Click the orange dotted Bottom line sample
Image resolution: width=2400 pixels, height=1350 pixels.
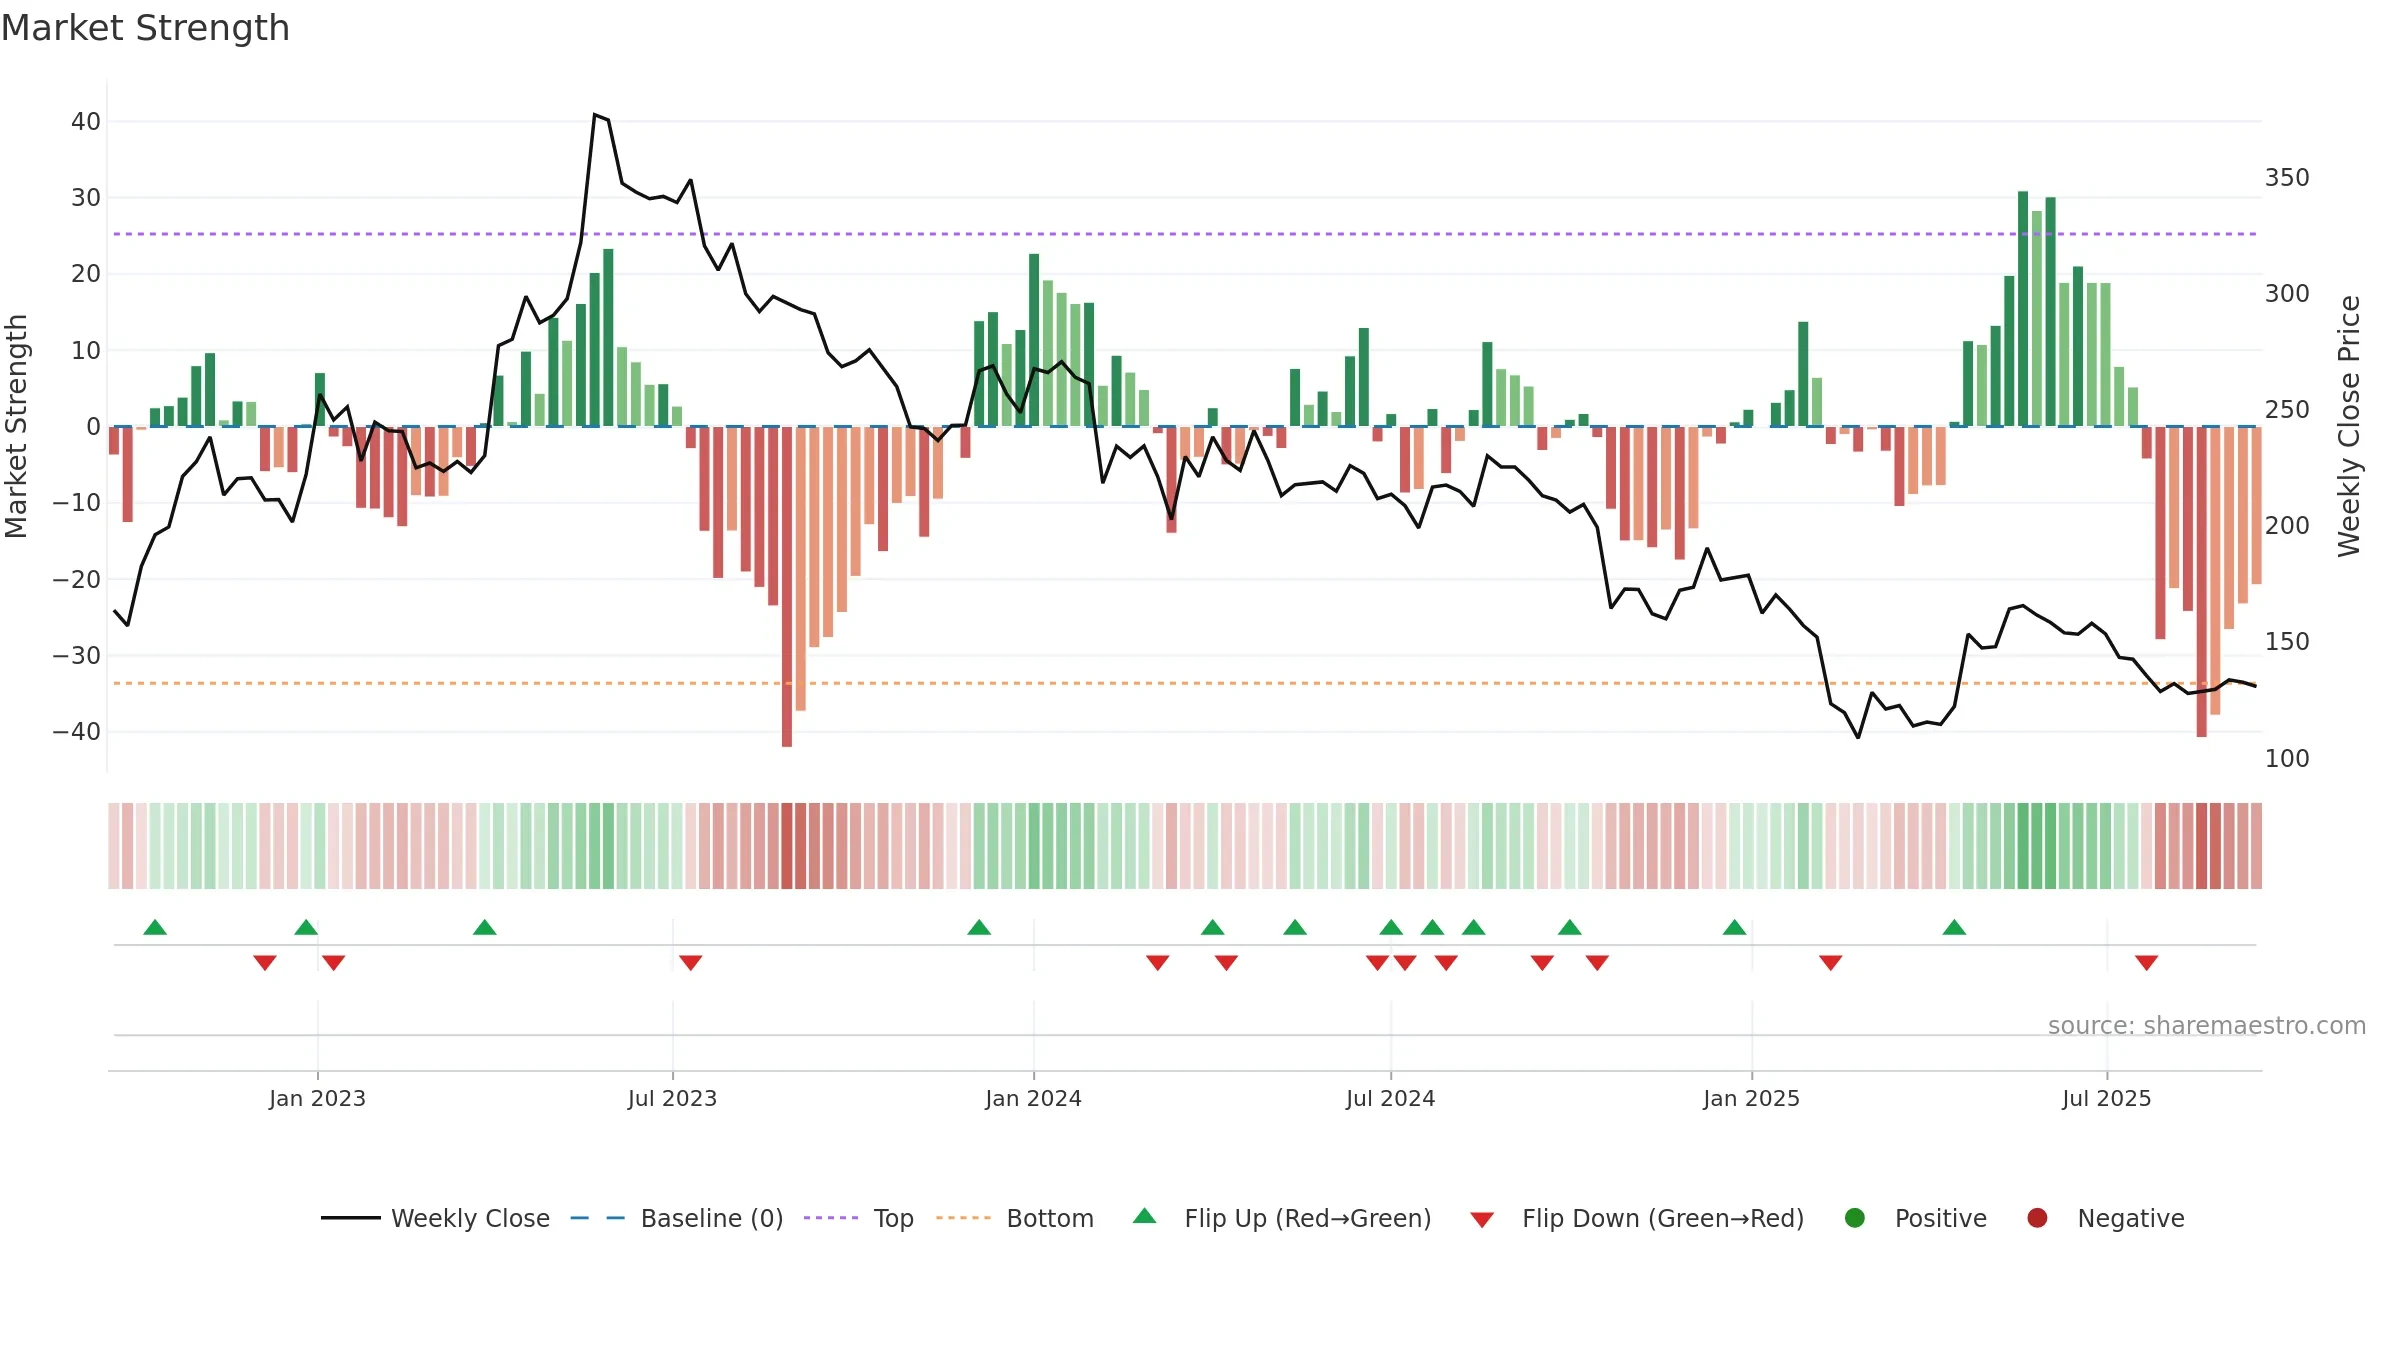coord(963,1218)
